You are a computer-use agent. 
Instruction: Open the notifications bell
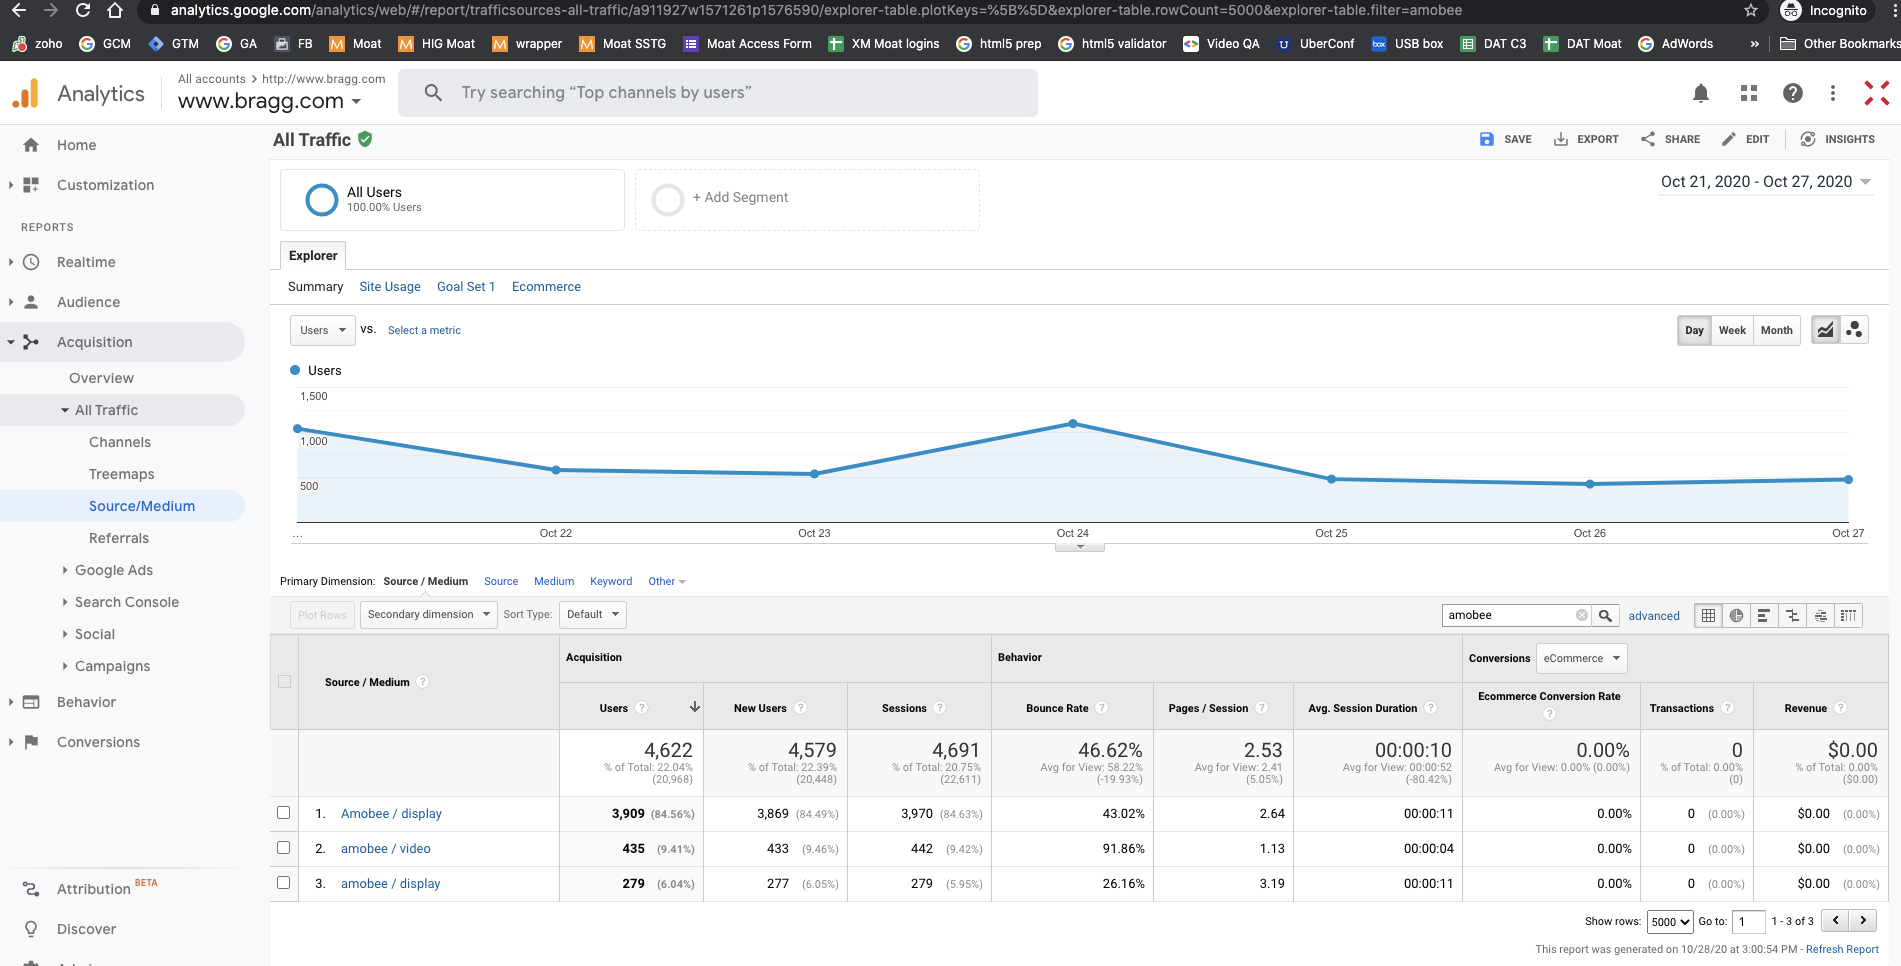click(x=1700, y=93)
